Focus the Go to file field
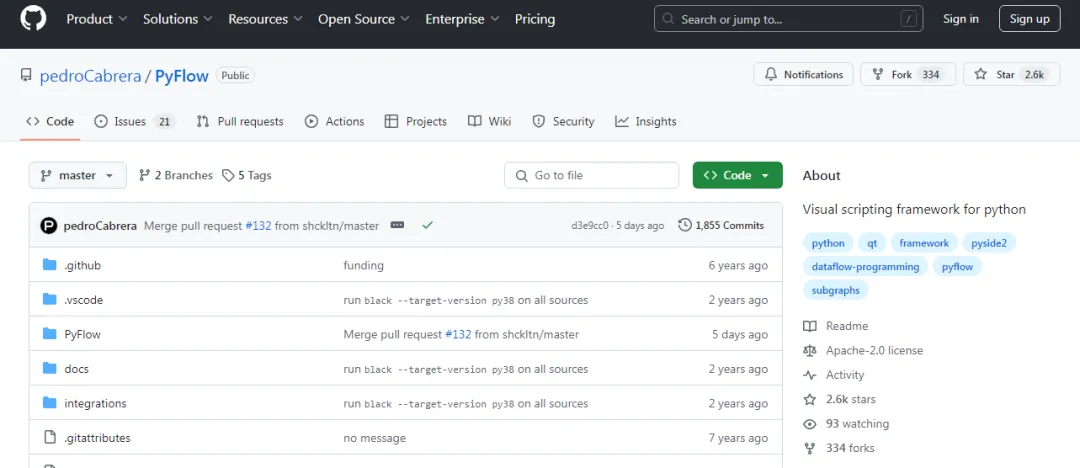This screenshot has width=1080, height=468. pos(592,176)
